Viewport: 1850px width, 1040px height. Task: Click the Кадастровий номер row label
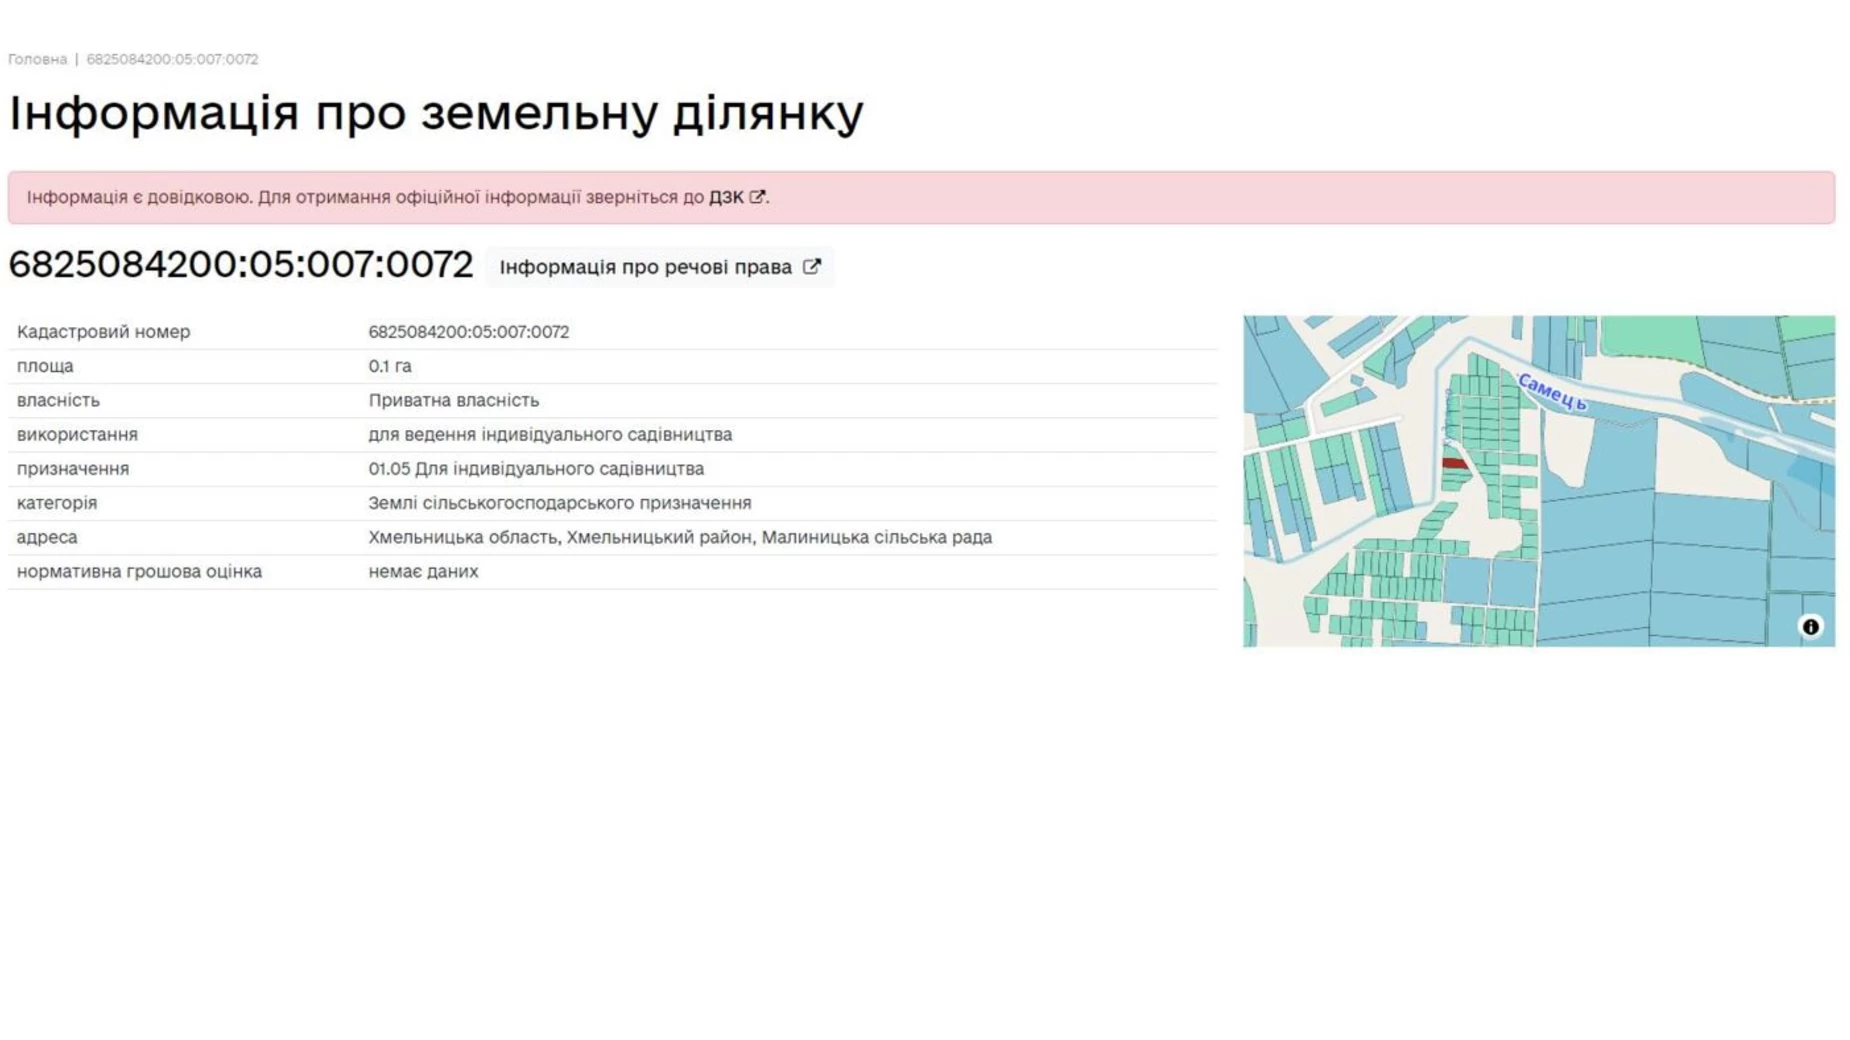pos(103,332)
